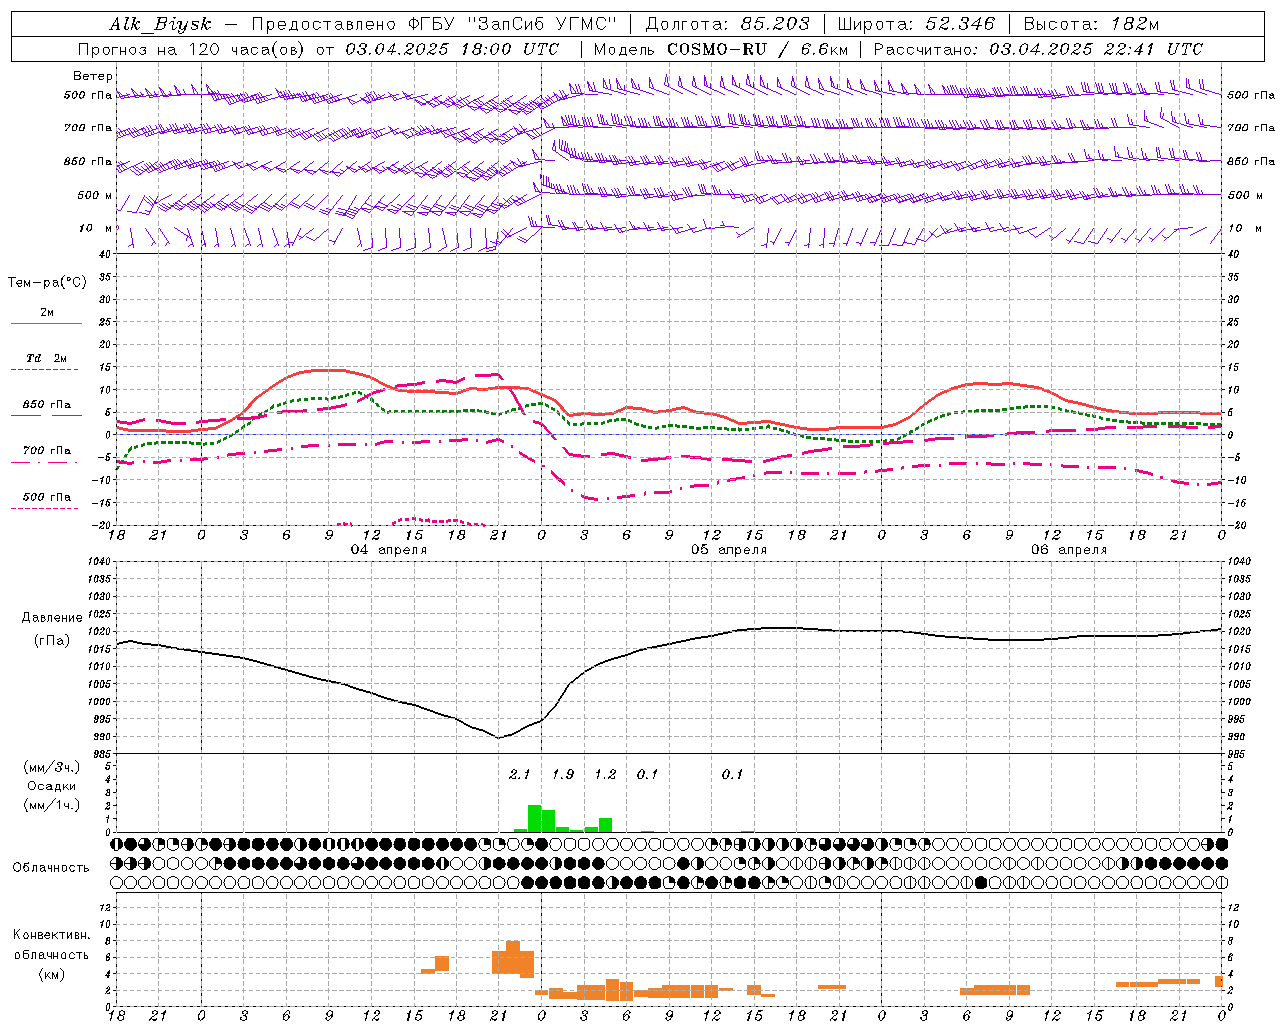Click '500 гПа' temperature legend with dashed line

tap(46, 497)
